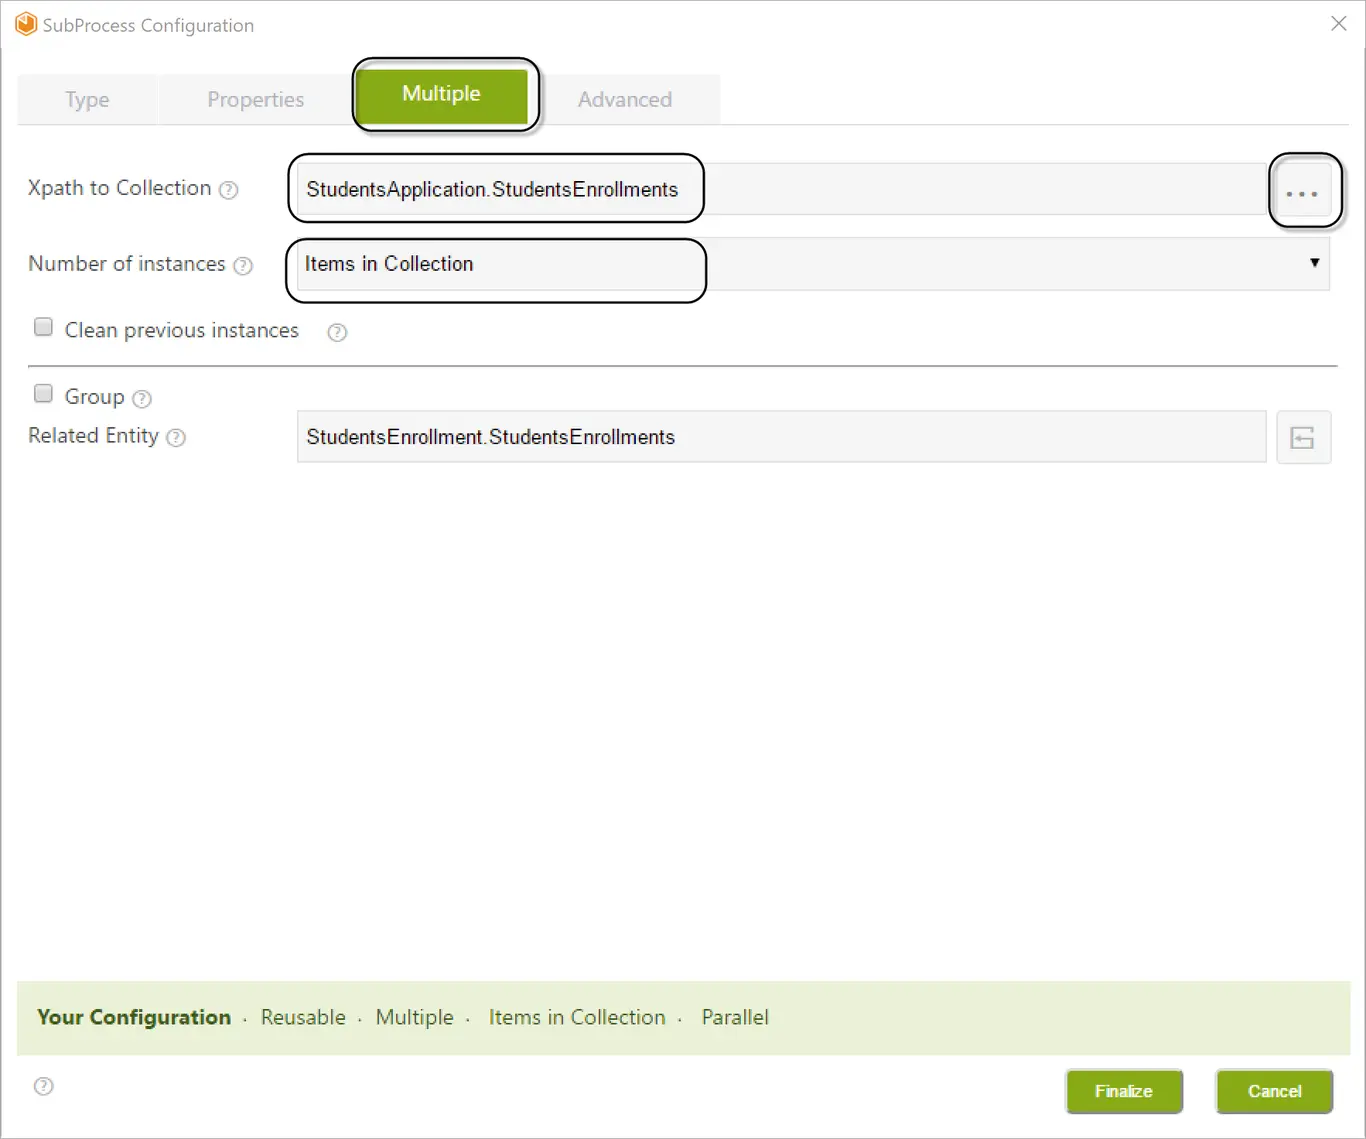The height and width of the screenshot is (1139, 1366).
Task: Click the Cancel button
Action: [1275, 1091]
